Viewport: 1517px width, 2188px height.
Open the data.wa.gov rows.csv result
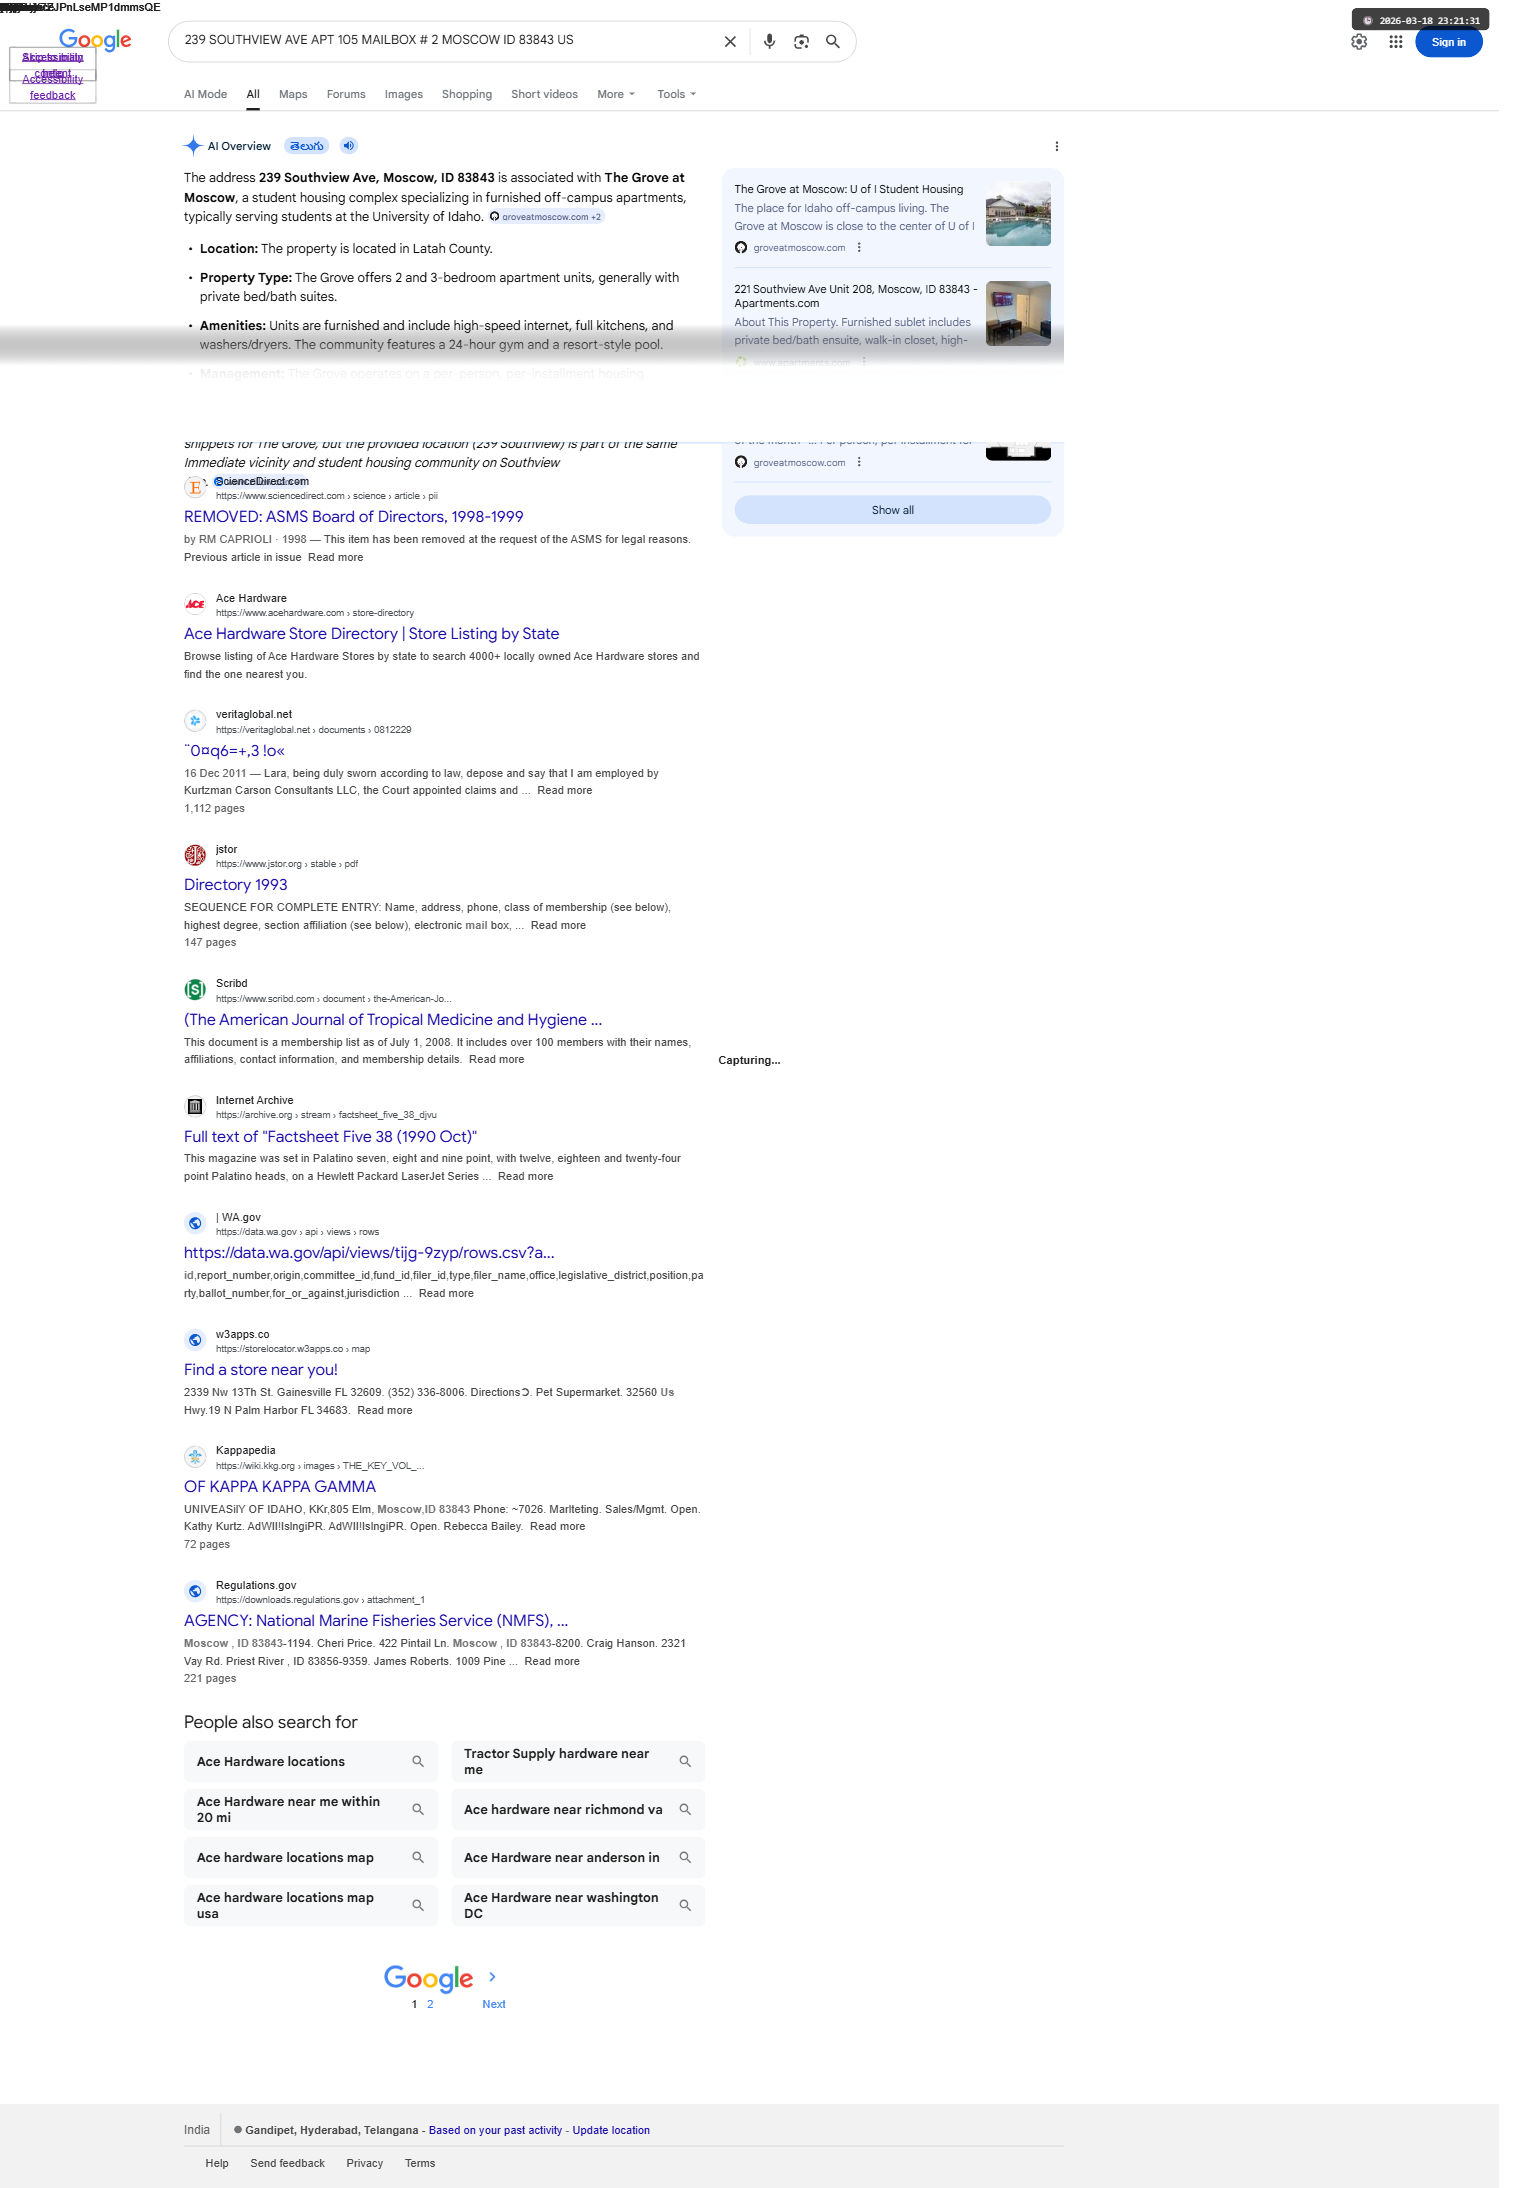(369, 1253)
